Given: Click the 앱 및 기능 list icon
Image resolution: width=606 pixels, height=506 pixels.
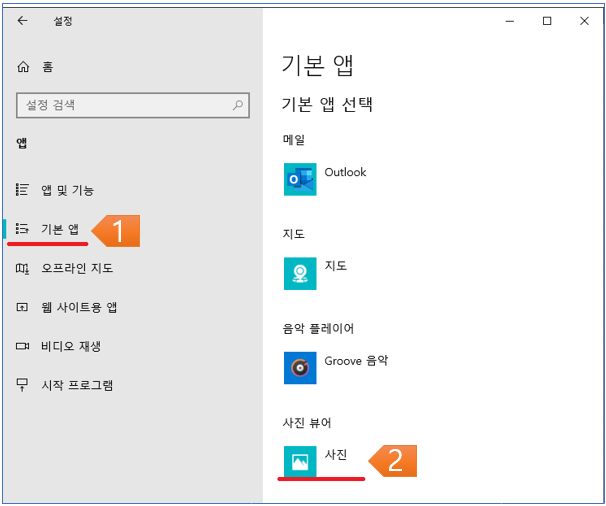Looking at the screenshot, I should (22, 189).
